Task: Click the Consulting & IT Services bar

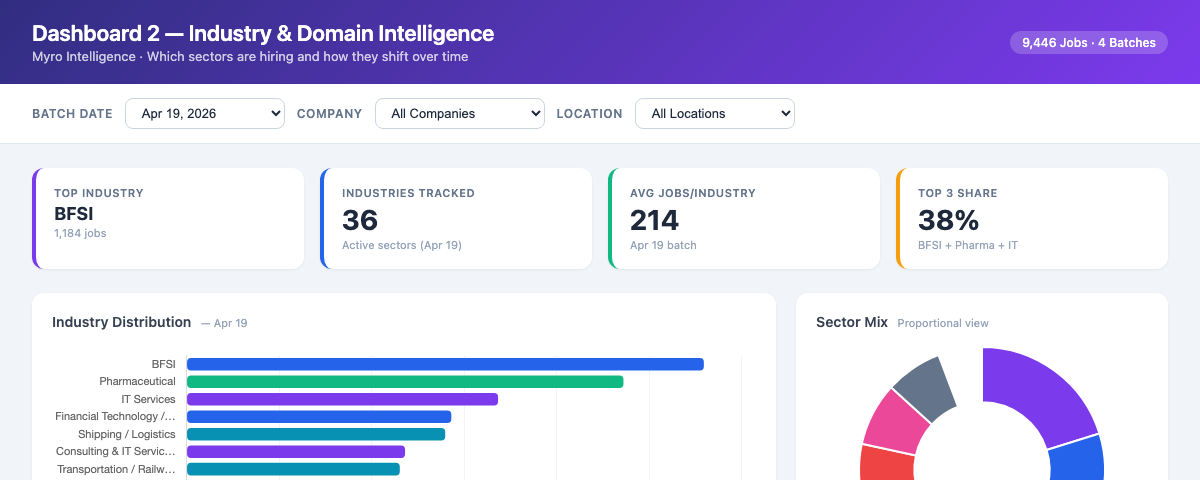Action: pyautogui.click(x=296, y=451)
